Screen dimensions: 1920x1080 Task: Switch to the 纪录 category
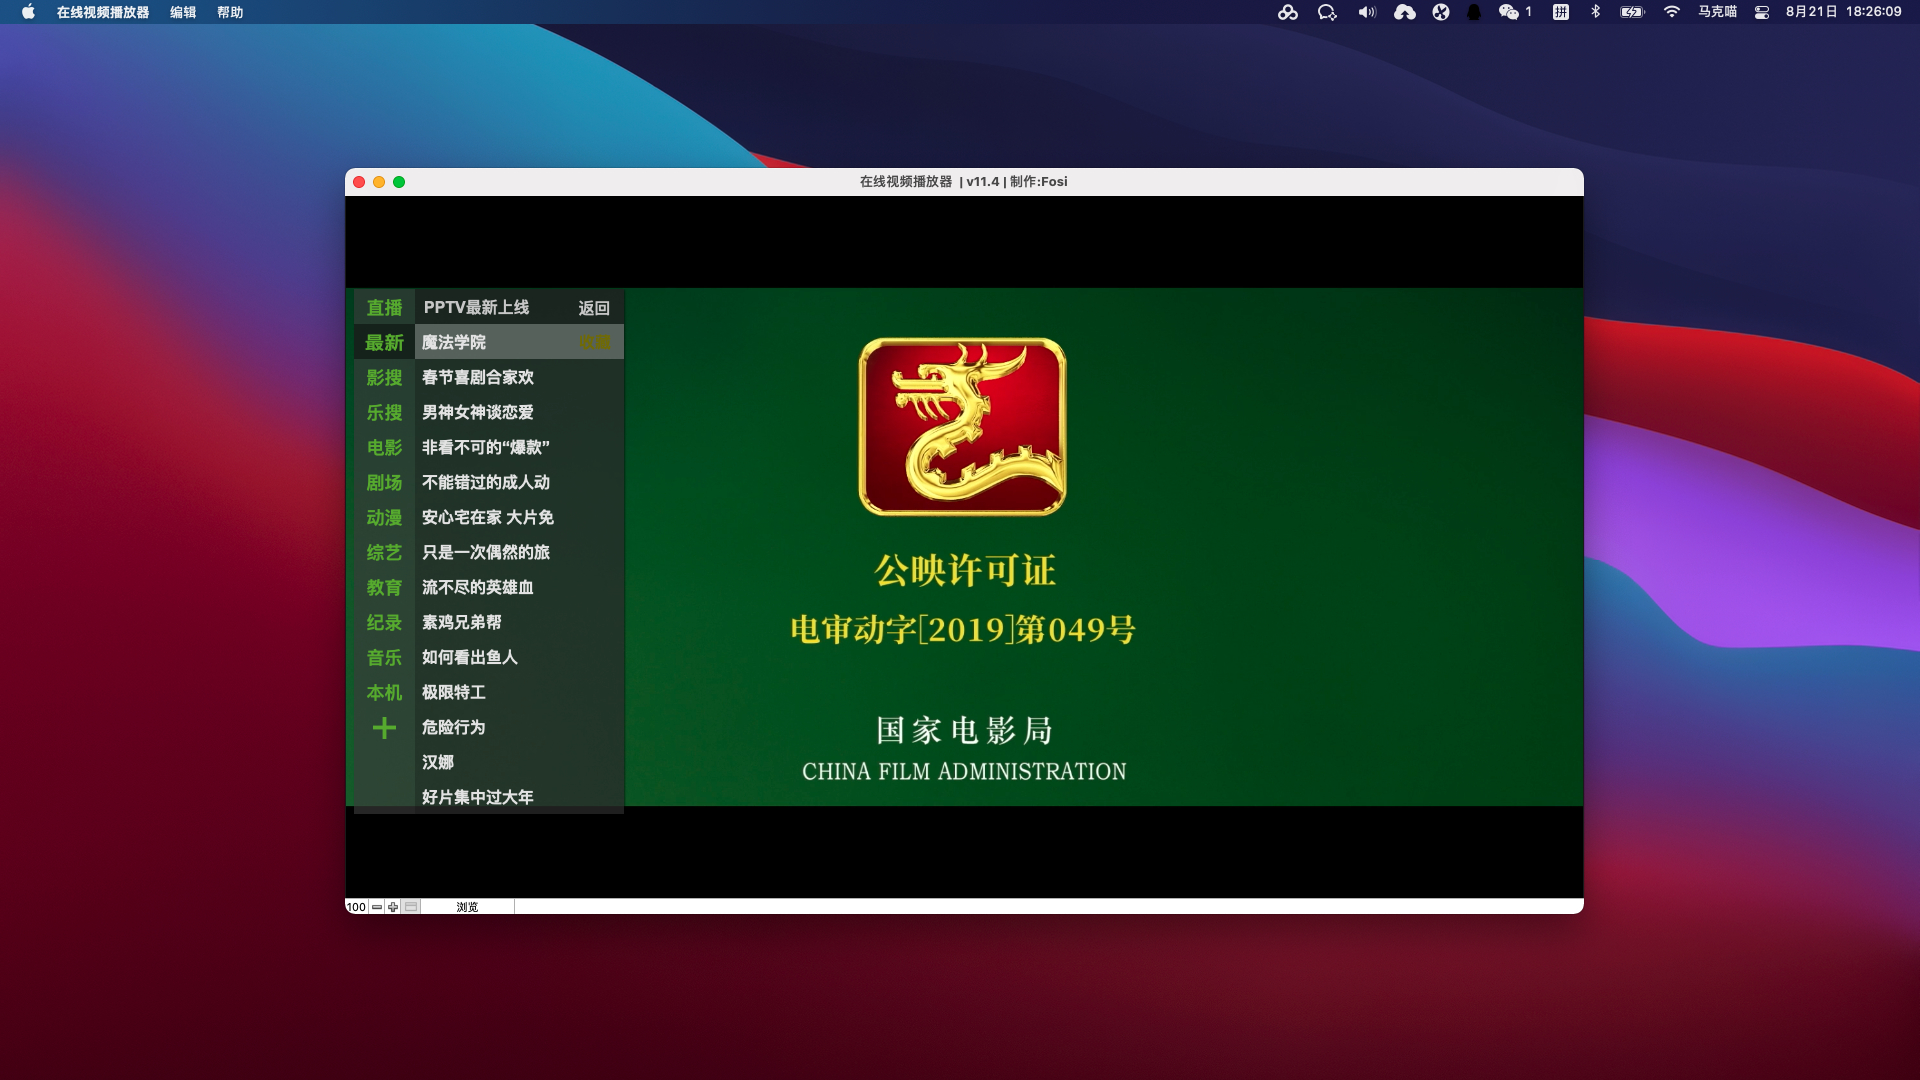pyautogui.click(x=384, y=623)
